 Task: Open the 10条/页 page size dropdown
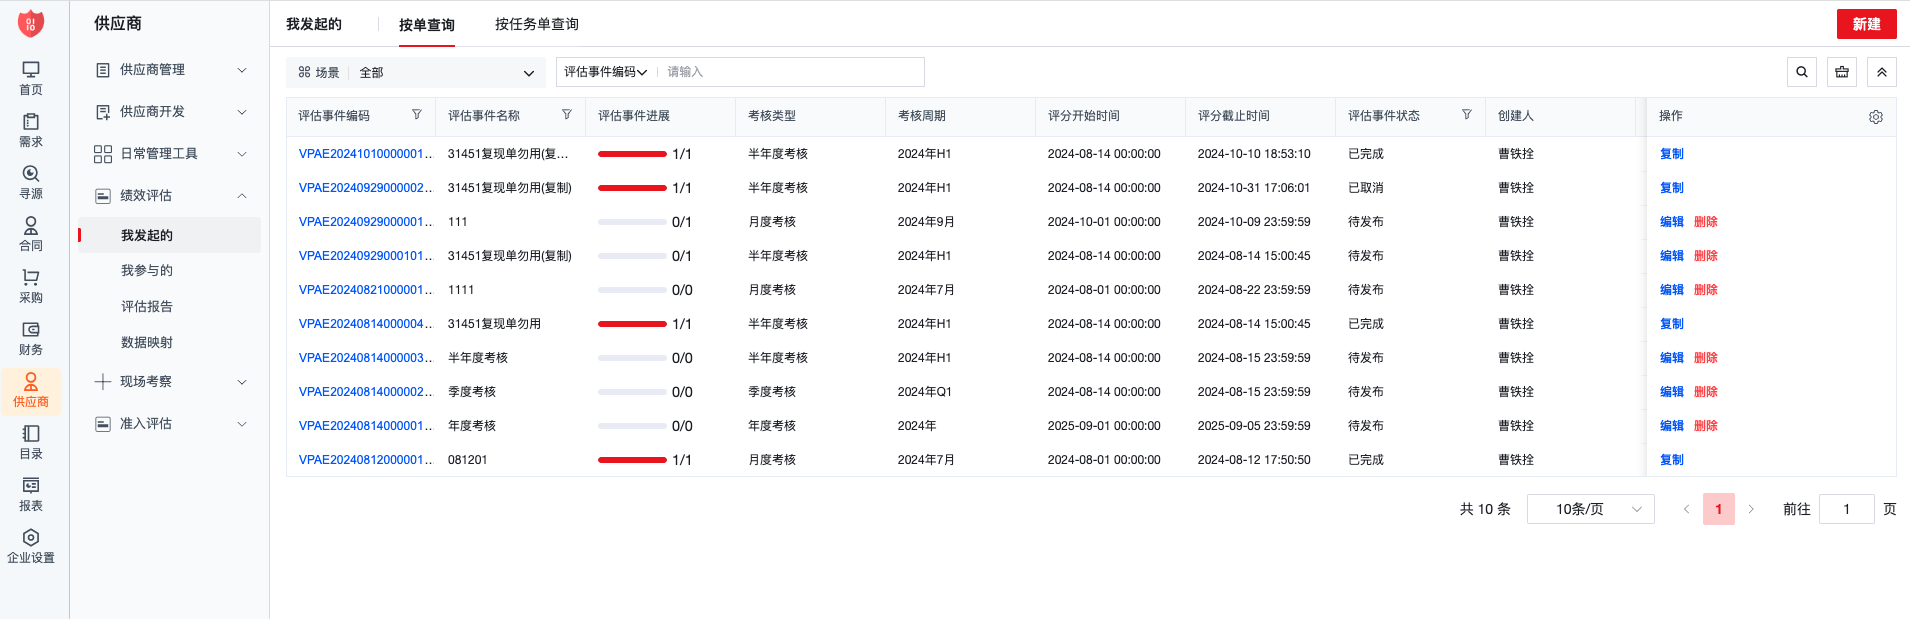click(x=1590, y=509)
